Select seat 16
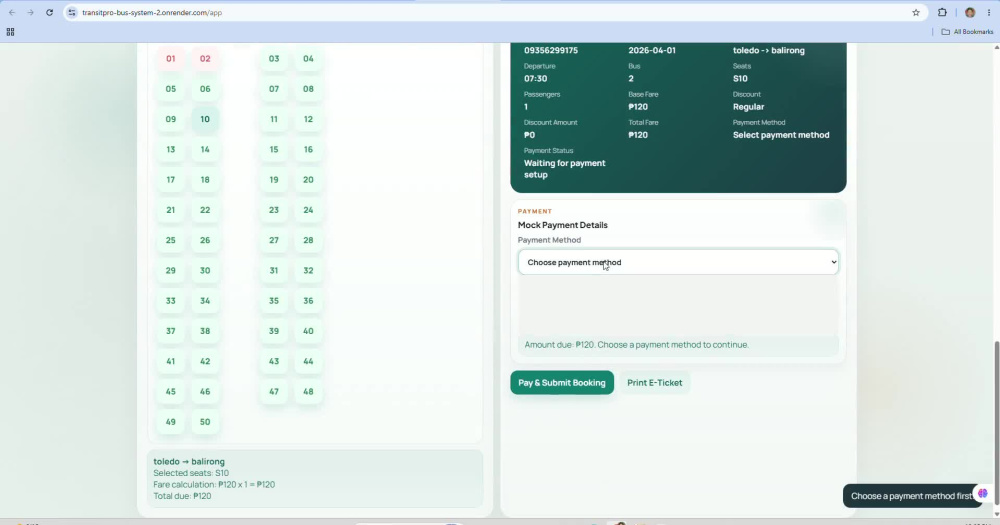The height and width of the screenshot is (525, 1000). pos(308,149)
